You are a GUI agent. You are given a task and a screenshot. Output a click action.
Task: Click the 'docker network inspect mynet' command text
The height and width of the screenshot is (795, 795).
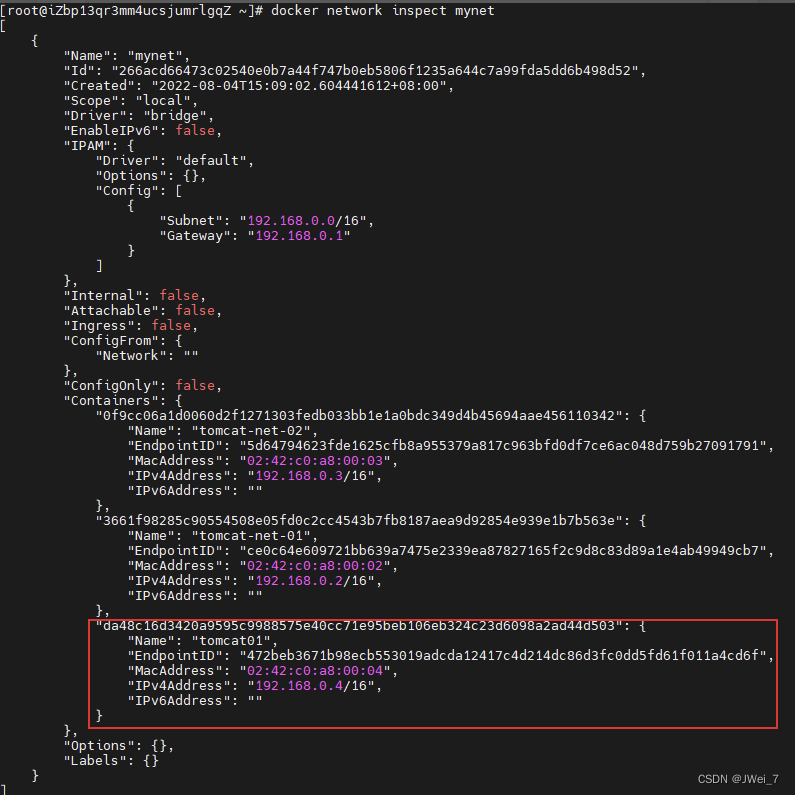pyautogui.click(x=383, y=11)
